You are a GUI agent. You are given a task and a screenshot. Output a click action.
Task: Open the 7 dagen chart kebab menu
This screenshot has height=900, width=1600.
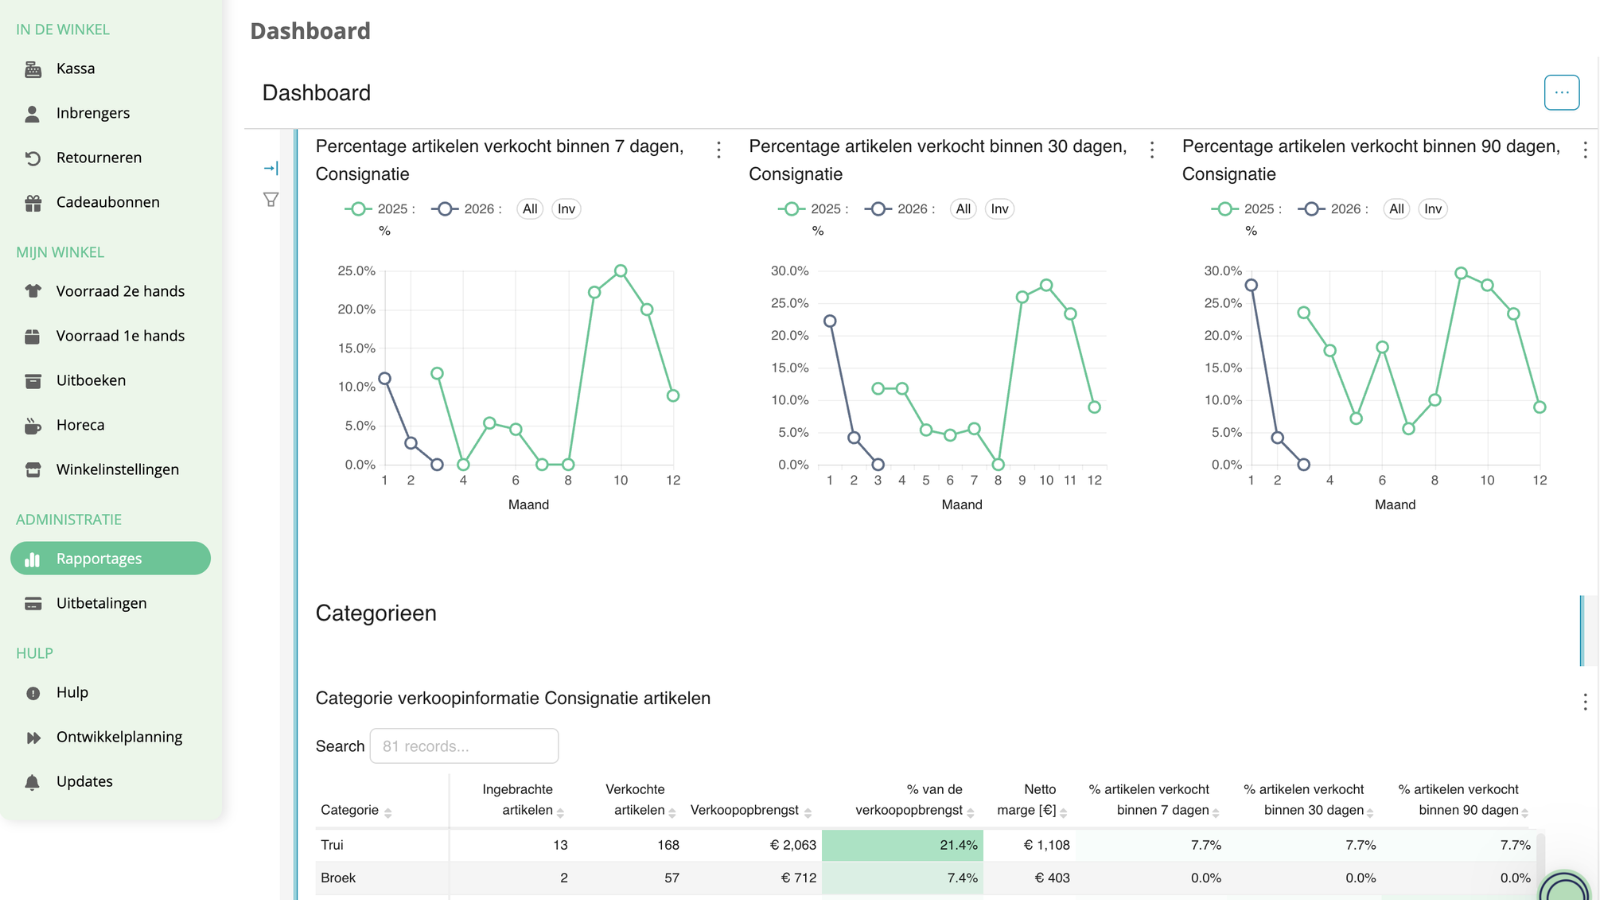click(x=719, y=150)
